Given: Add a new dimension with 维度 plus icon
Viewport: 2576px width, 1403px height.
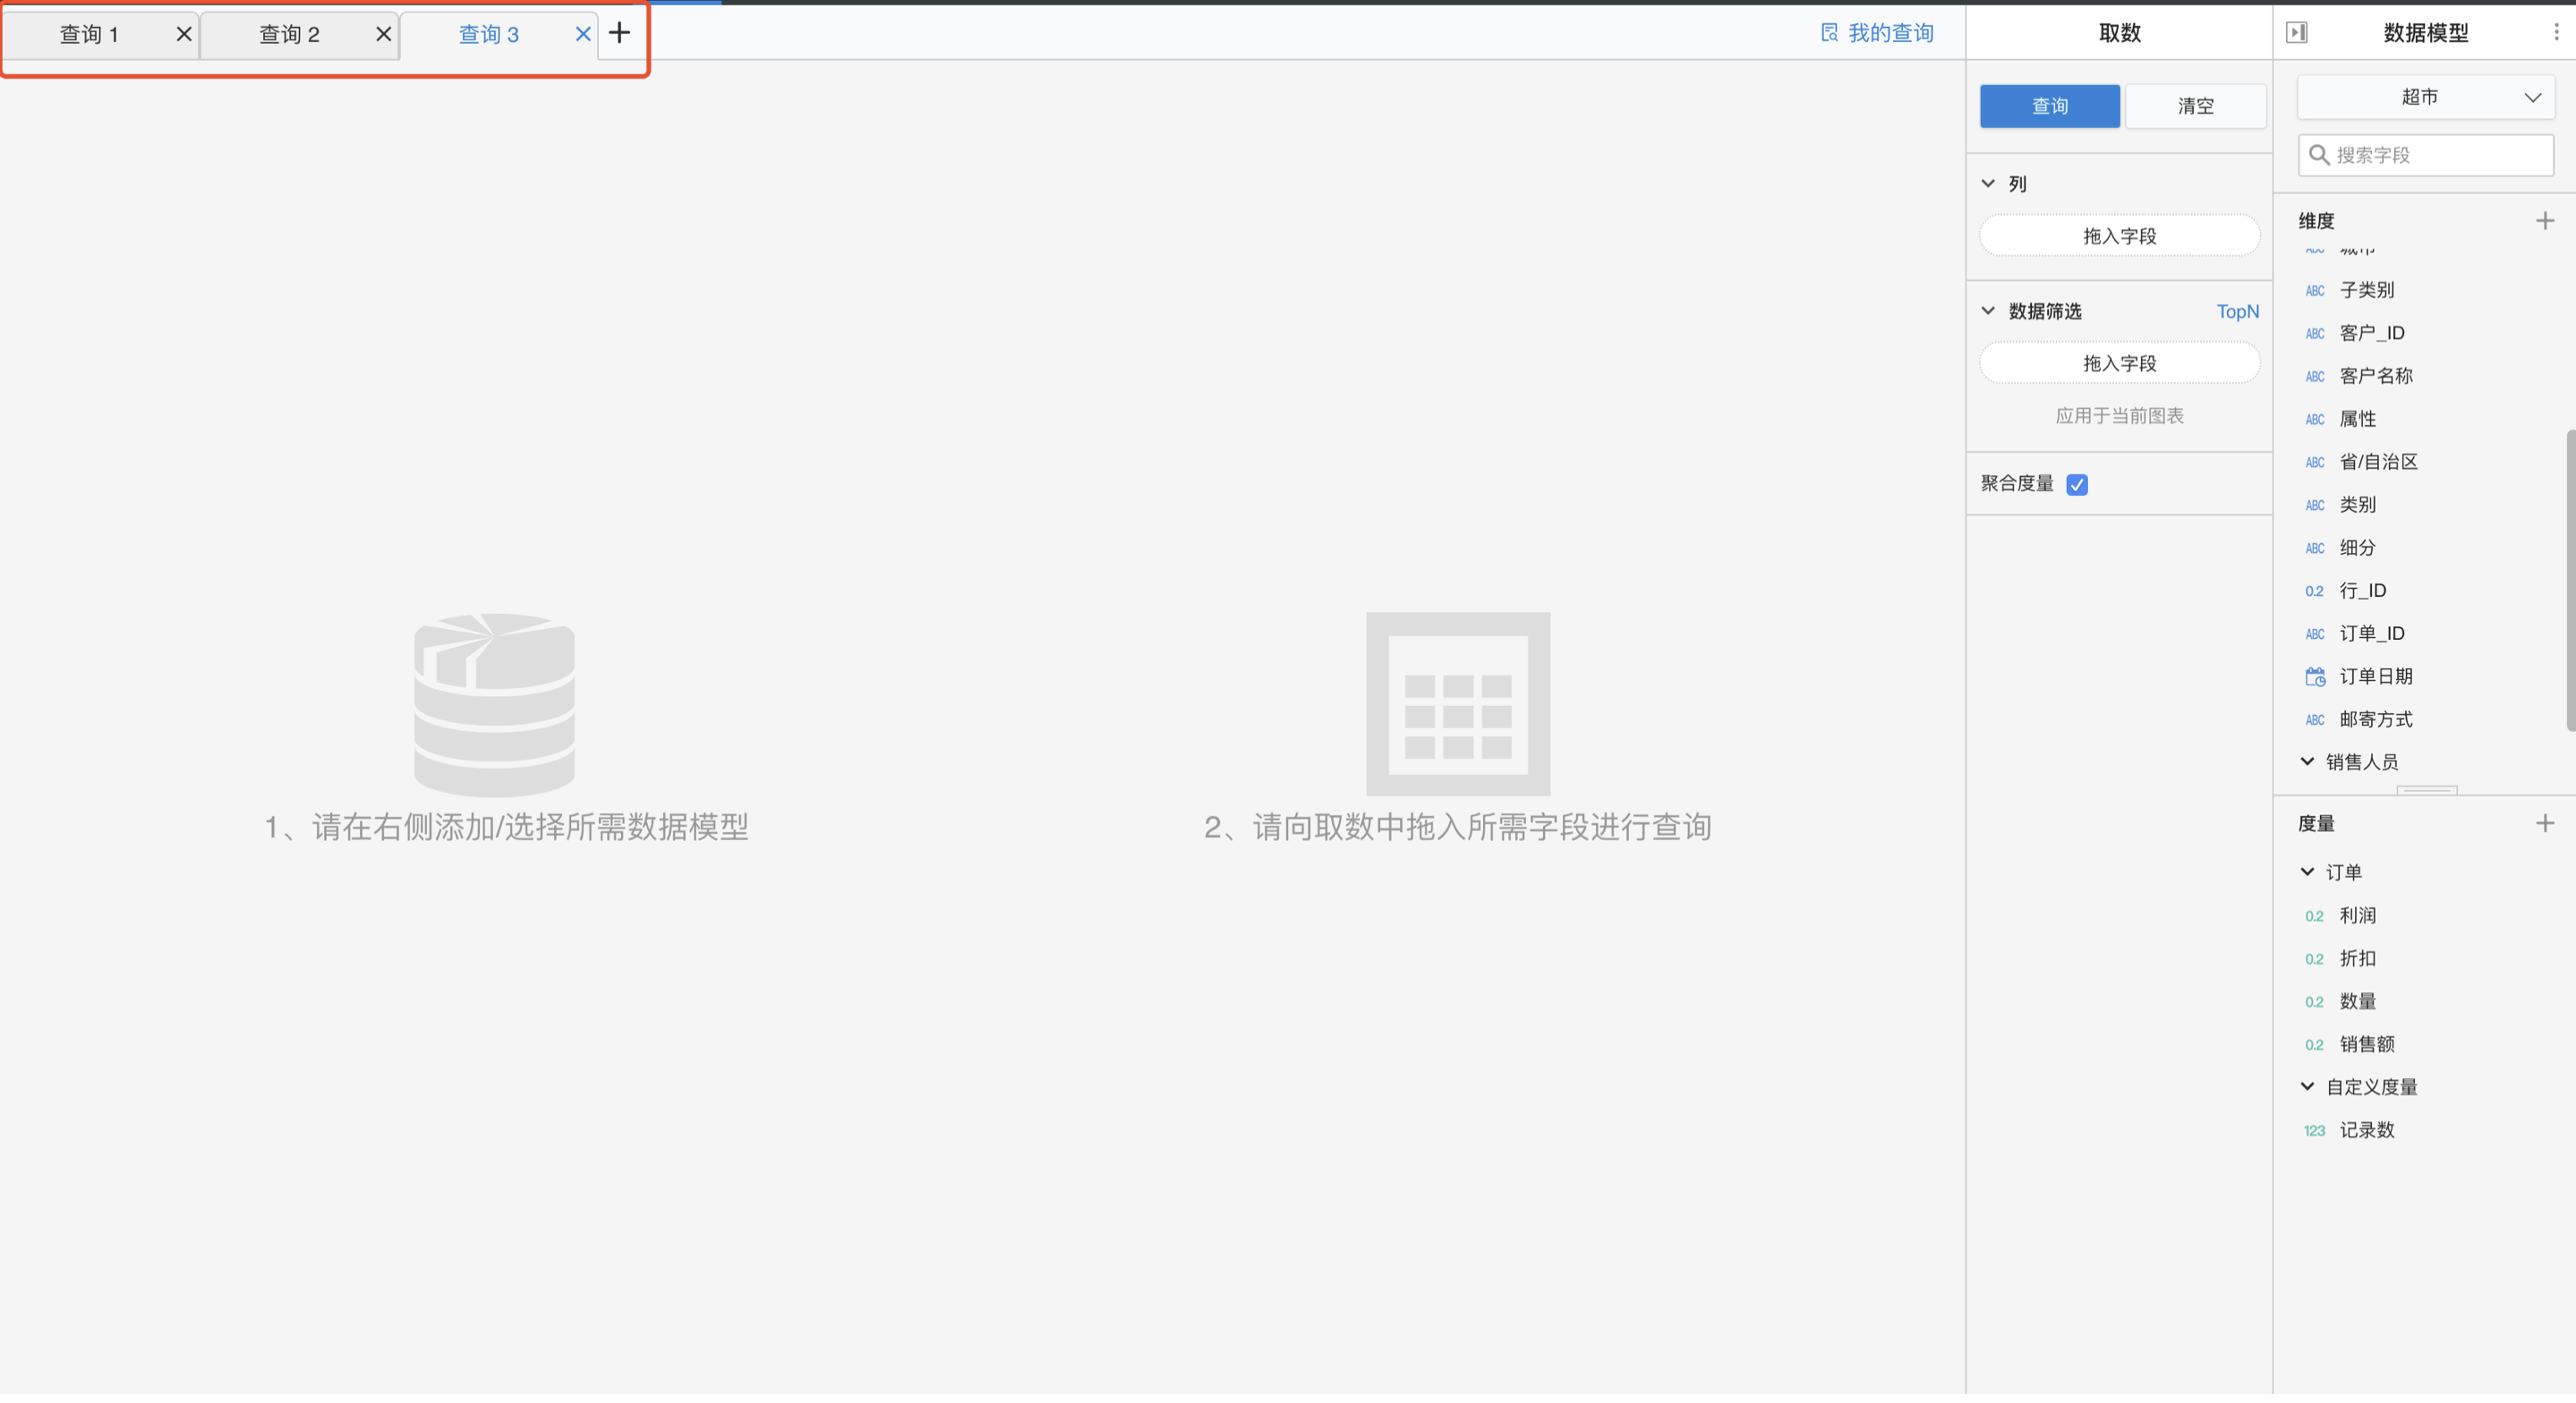Looking at the screenshot, I should (2544, 221).
